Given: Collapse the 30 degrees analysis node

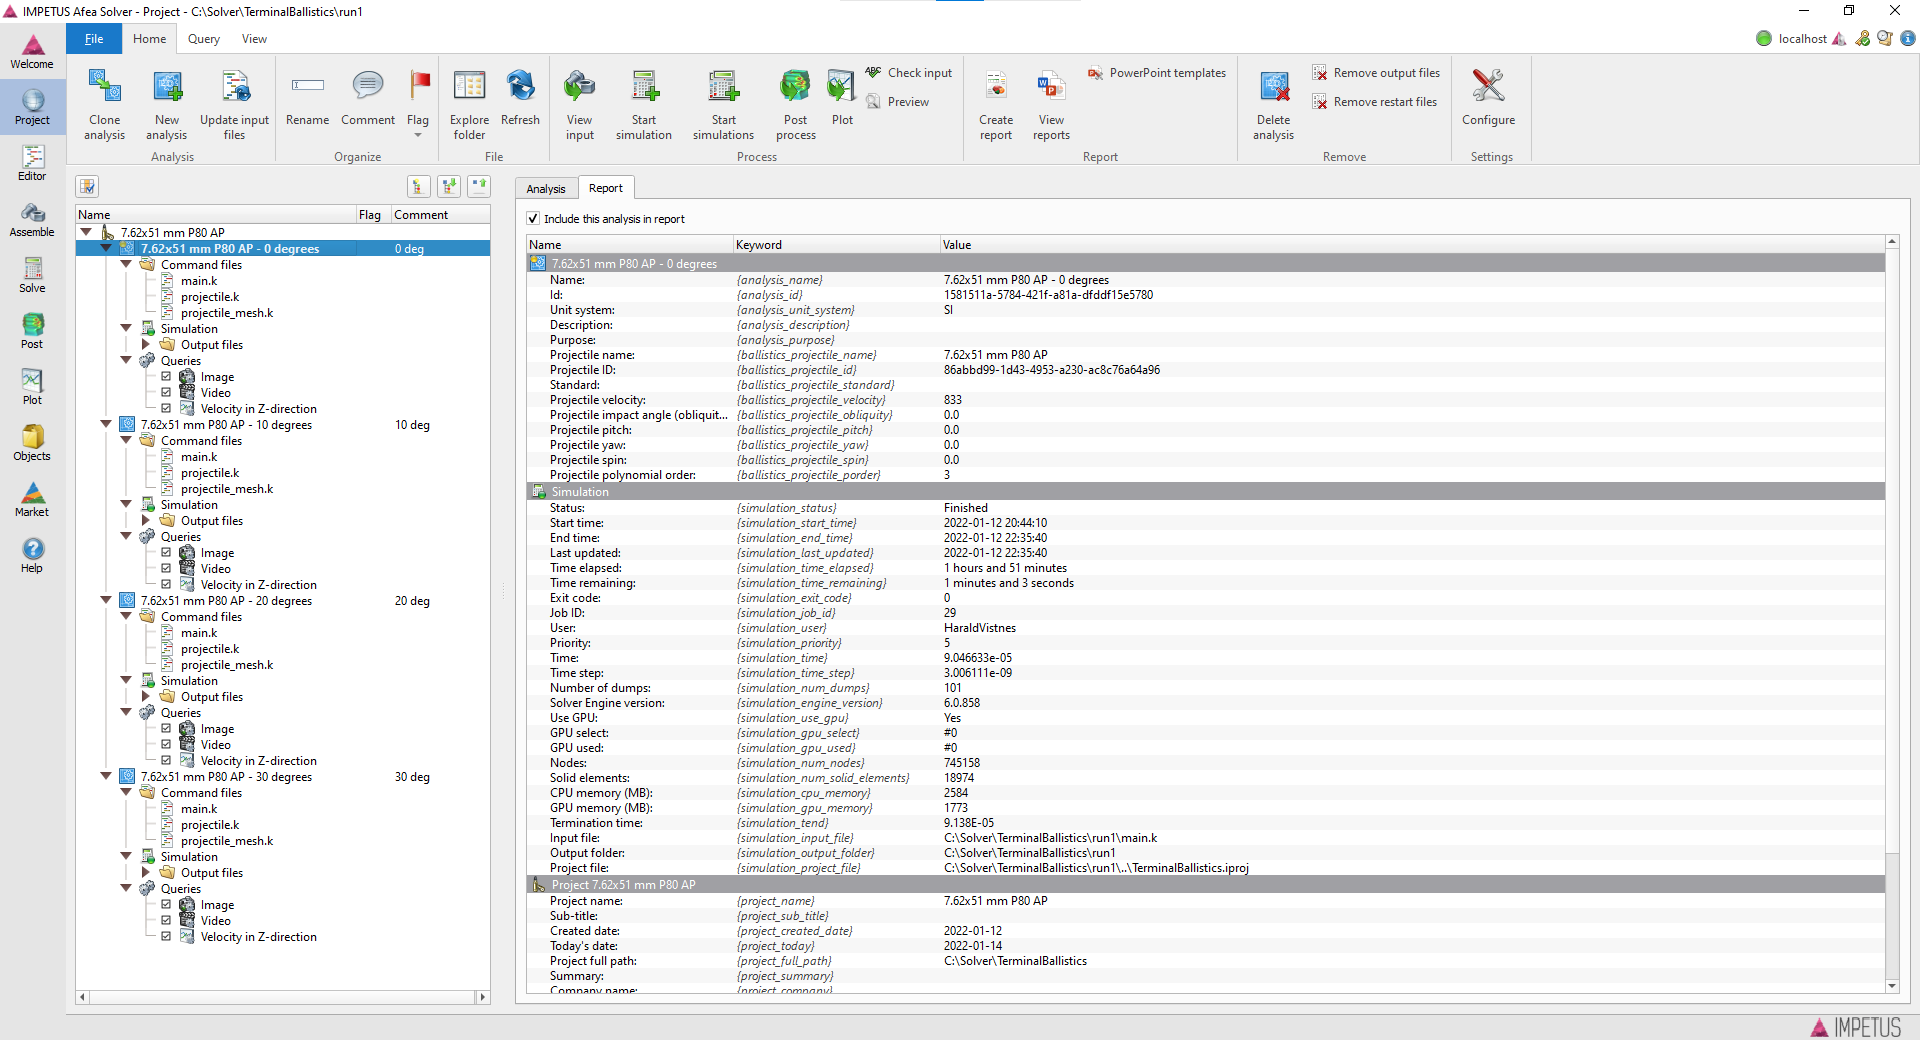Looking at the screenshot, I should click(x=106, y=776).
